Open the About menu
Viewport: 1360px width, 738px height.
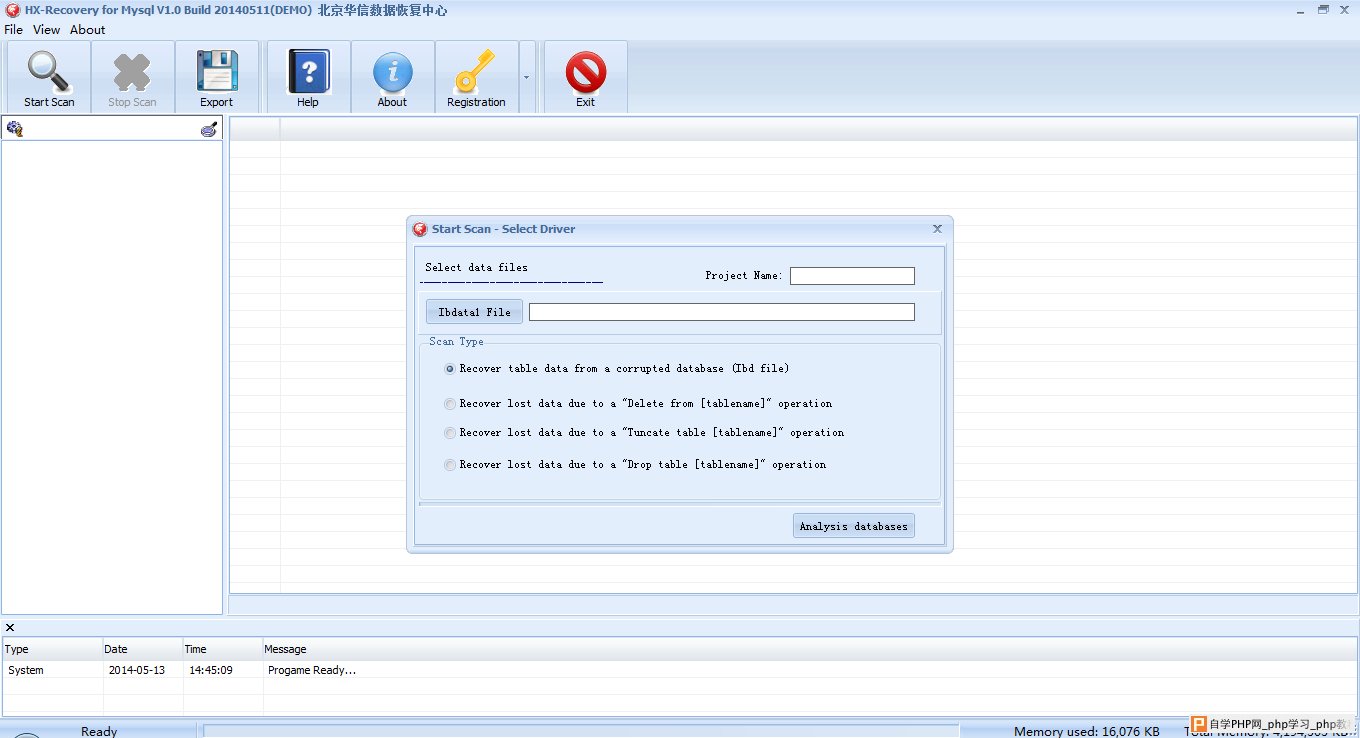click(x=87, y=30)
